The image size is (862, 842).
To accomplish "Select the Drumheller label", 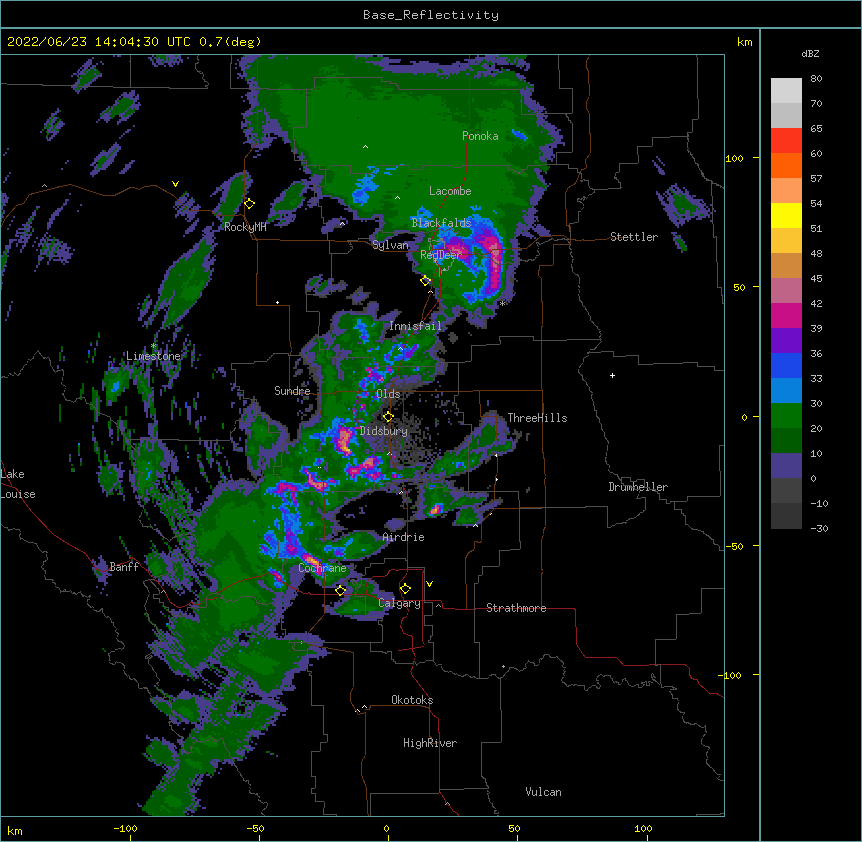I will pyautogui.click(x=638, y=487).
